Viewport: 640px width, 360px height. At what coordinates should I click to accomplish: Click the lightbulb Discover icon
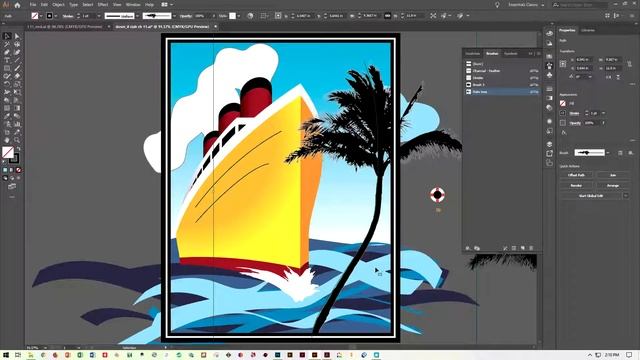click(497, 5)
